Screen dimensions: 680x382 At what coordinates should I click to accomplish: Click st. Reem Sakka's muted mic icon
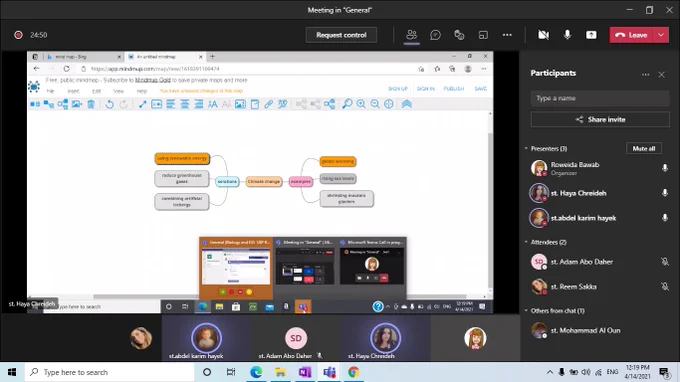click(665, 286)
